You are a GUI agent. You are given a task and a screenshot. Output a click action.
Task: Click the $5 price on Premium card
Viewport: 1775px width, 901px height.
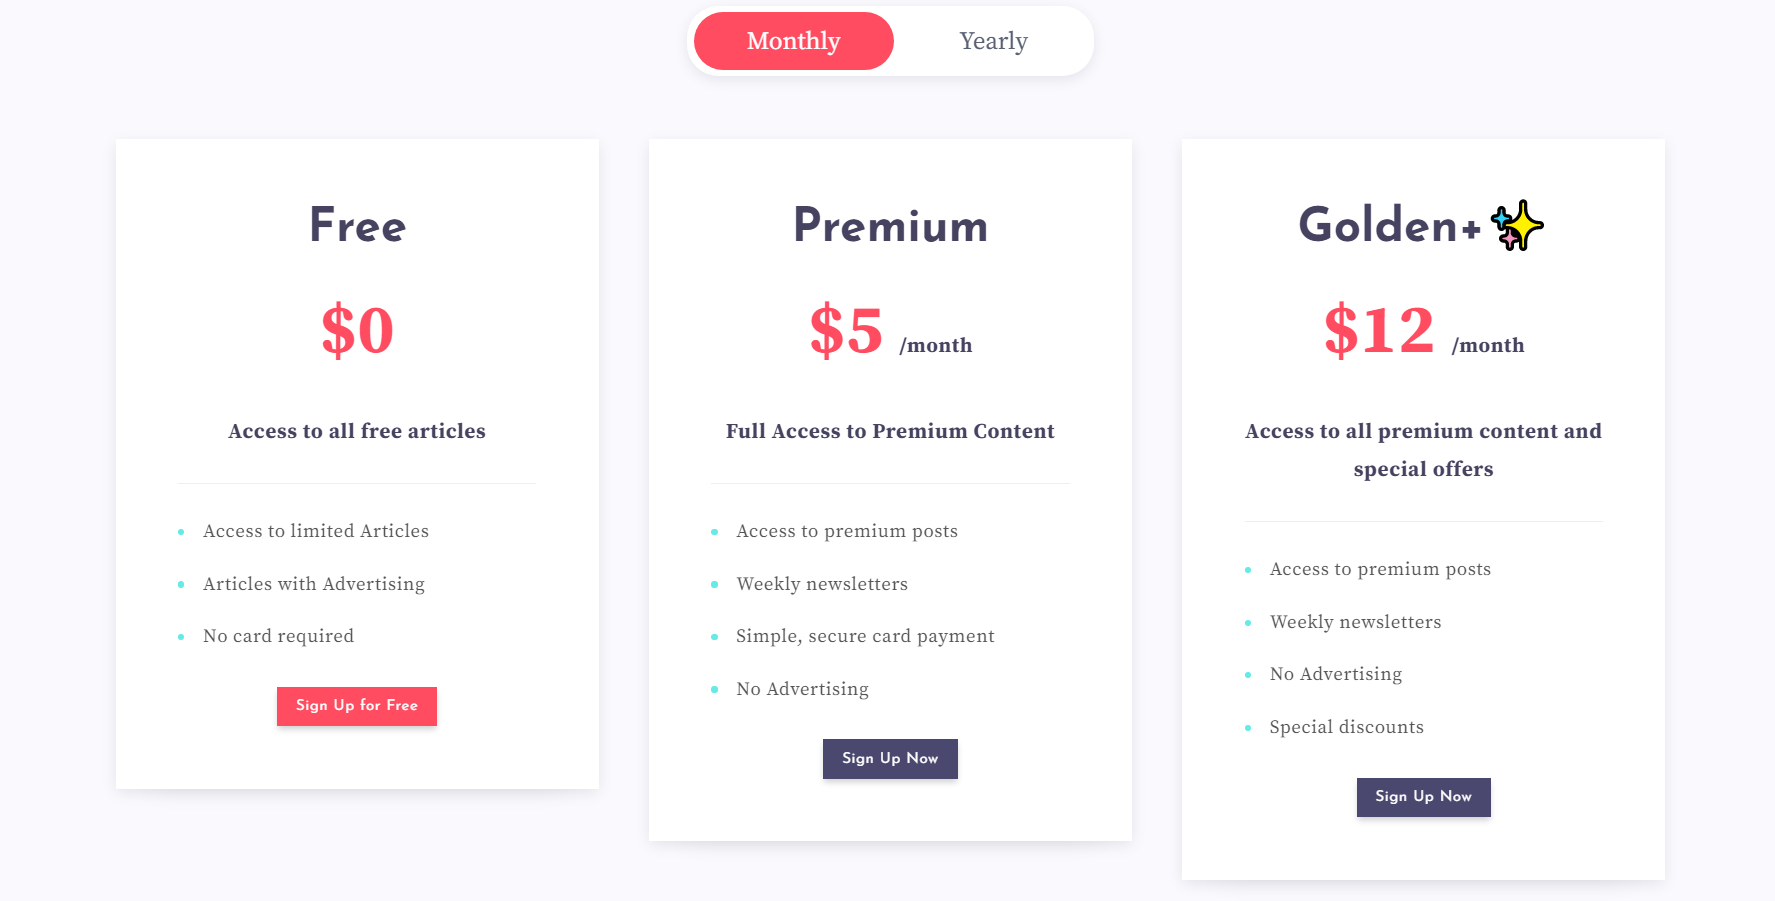846,330
